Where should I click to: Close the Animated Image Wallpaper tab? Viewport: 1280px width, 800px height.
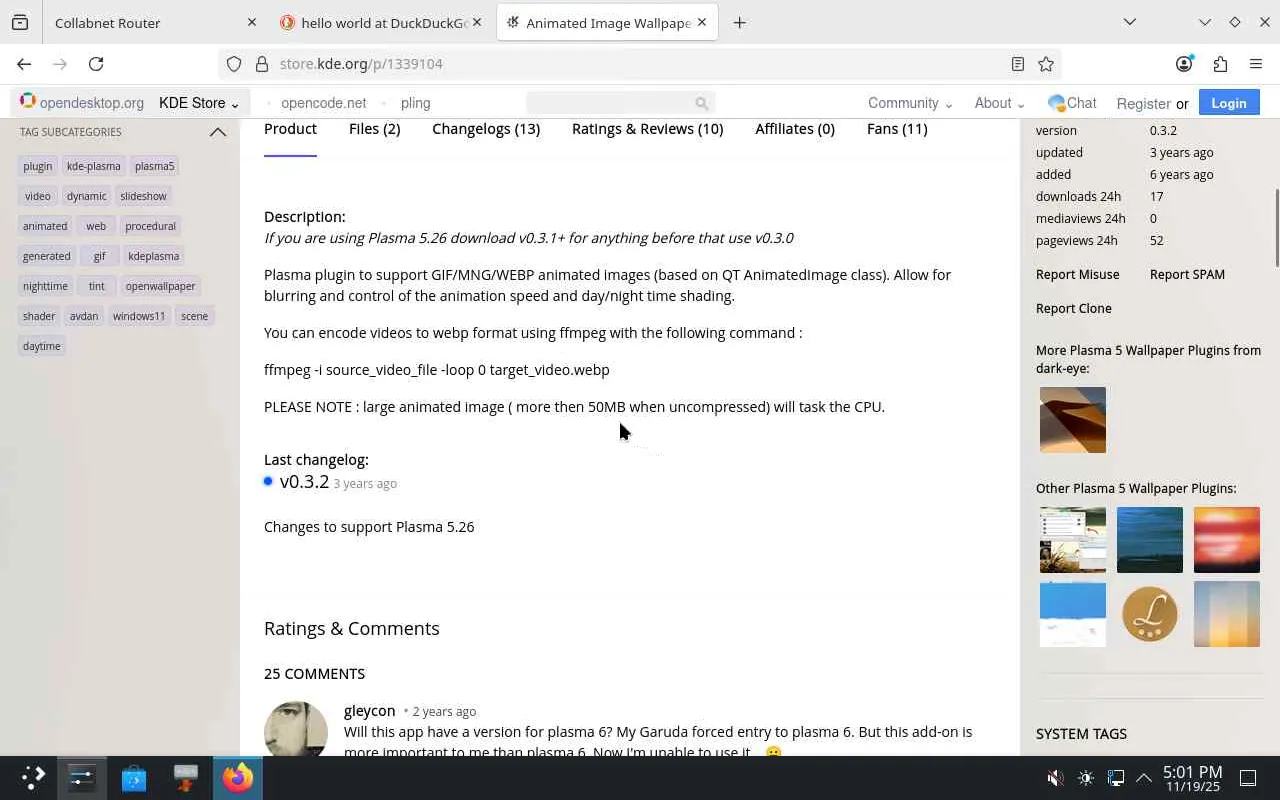pyautogui.click(x=702, y=22)
